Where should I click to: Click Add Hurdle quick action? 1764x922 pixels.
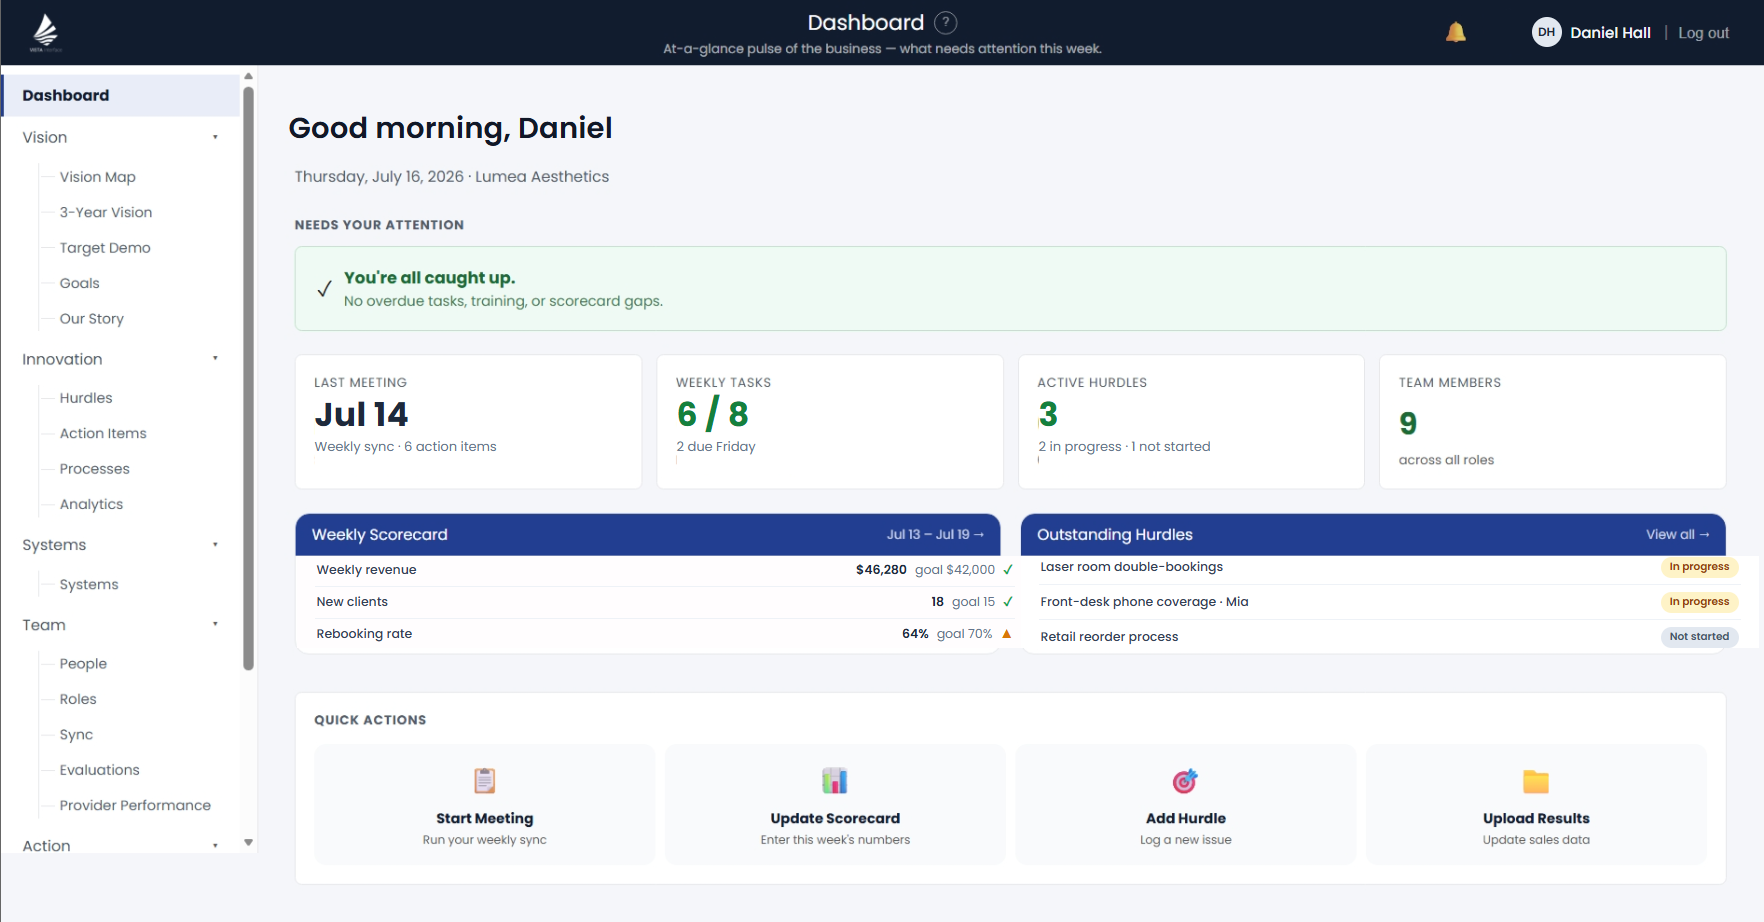coord(1186,804)
